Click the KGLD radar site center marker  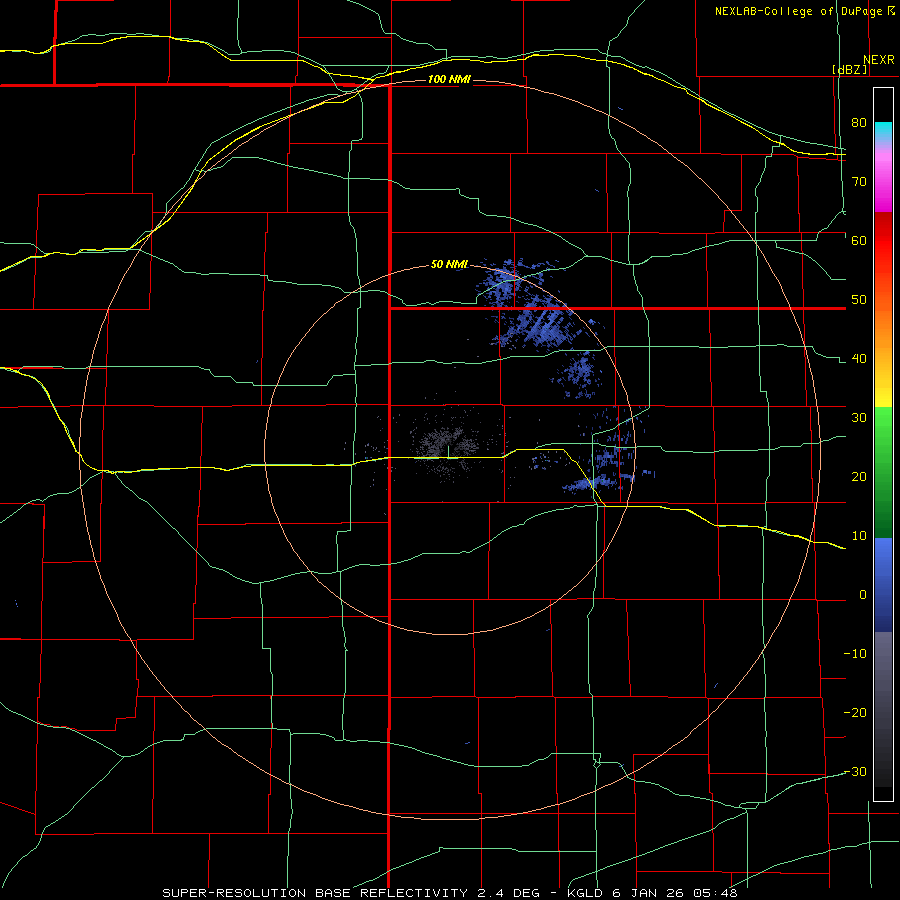[x=448, y=452]
